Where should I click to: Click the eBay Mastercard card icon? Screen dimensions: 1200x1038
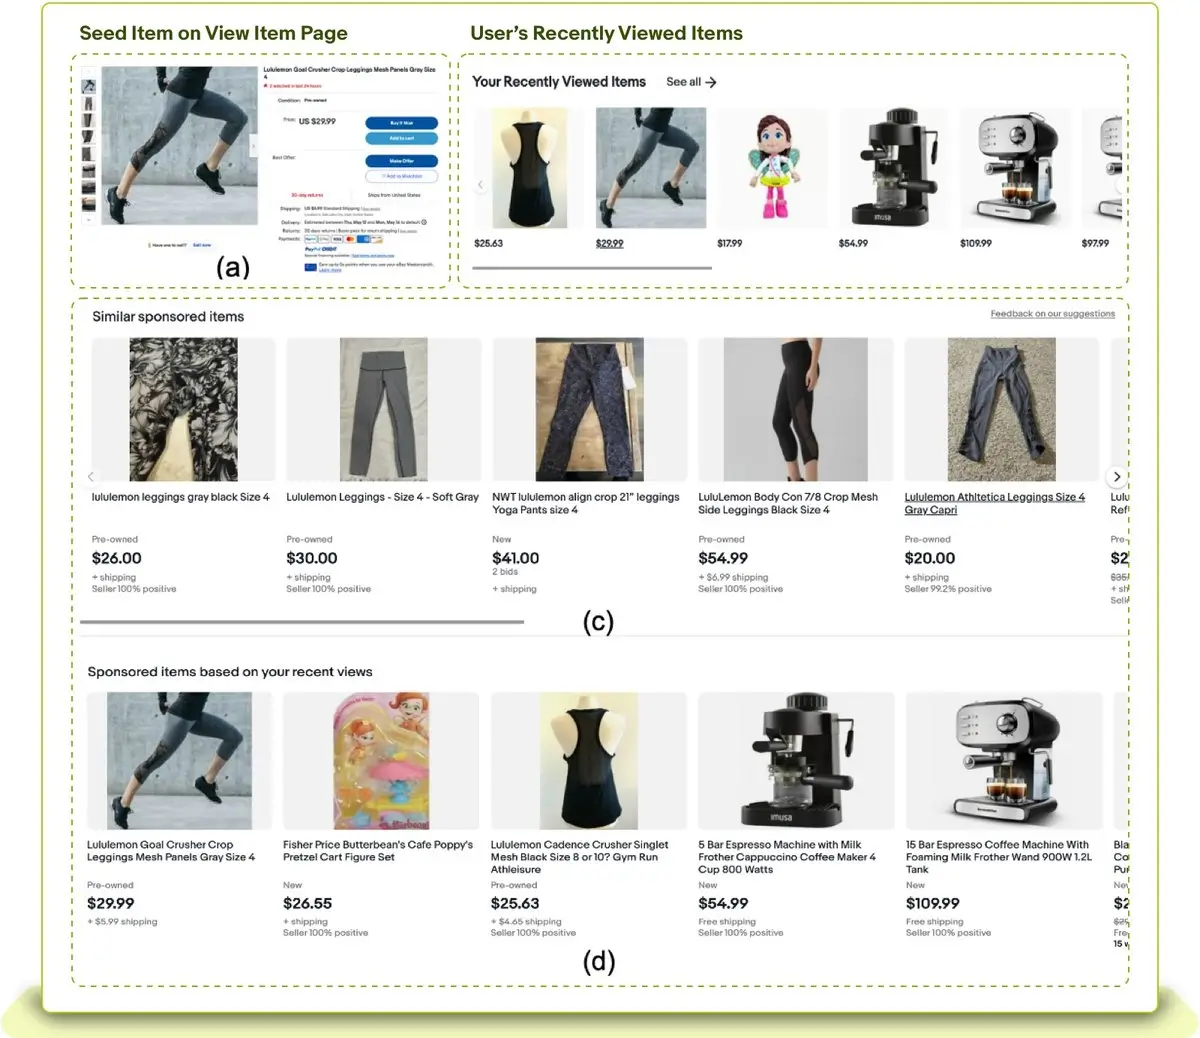(311, 267)
